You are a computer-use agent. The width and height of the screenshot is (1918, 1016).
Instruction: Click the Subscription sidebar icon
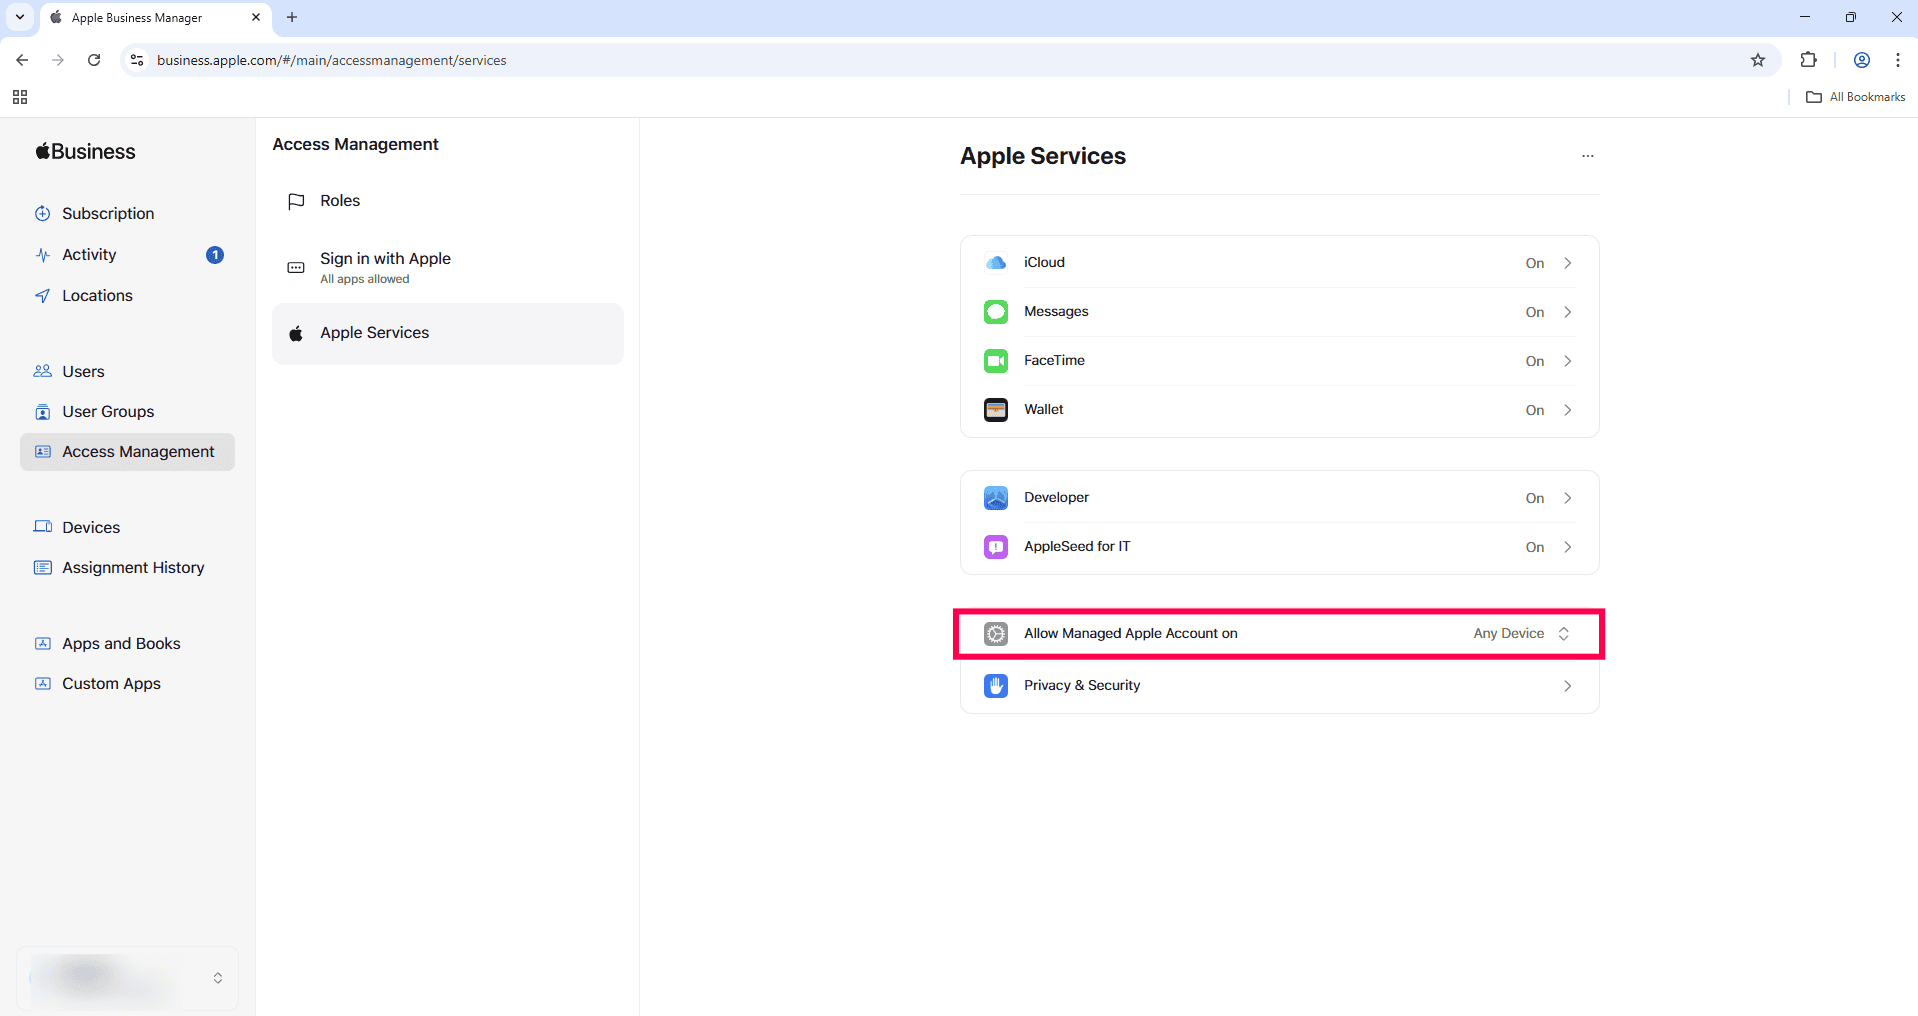42,214
